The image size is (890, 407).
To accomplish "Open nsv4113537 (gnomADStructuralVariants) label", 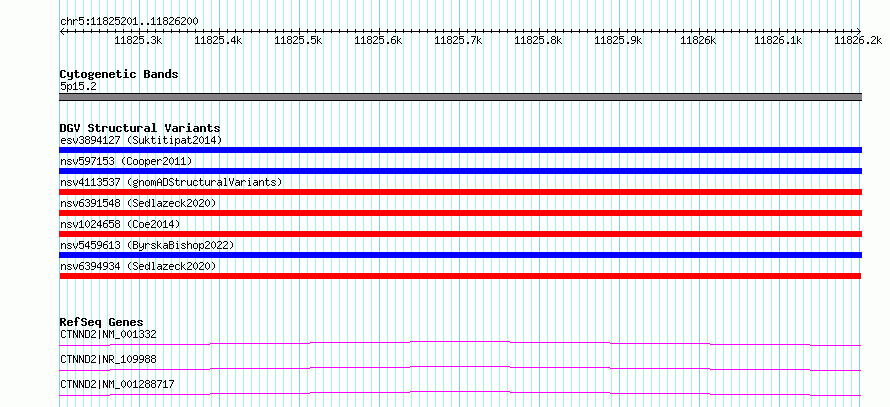I will (171, 182).
